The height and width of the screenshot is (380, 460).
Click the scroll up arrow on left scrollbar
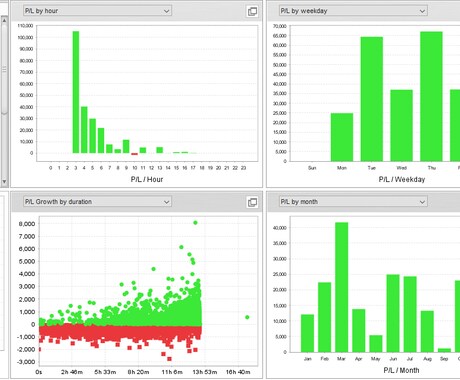pos(4,20)
